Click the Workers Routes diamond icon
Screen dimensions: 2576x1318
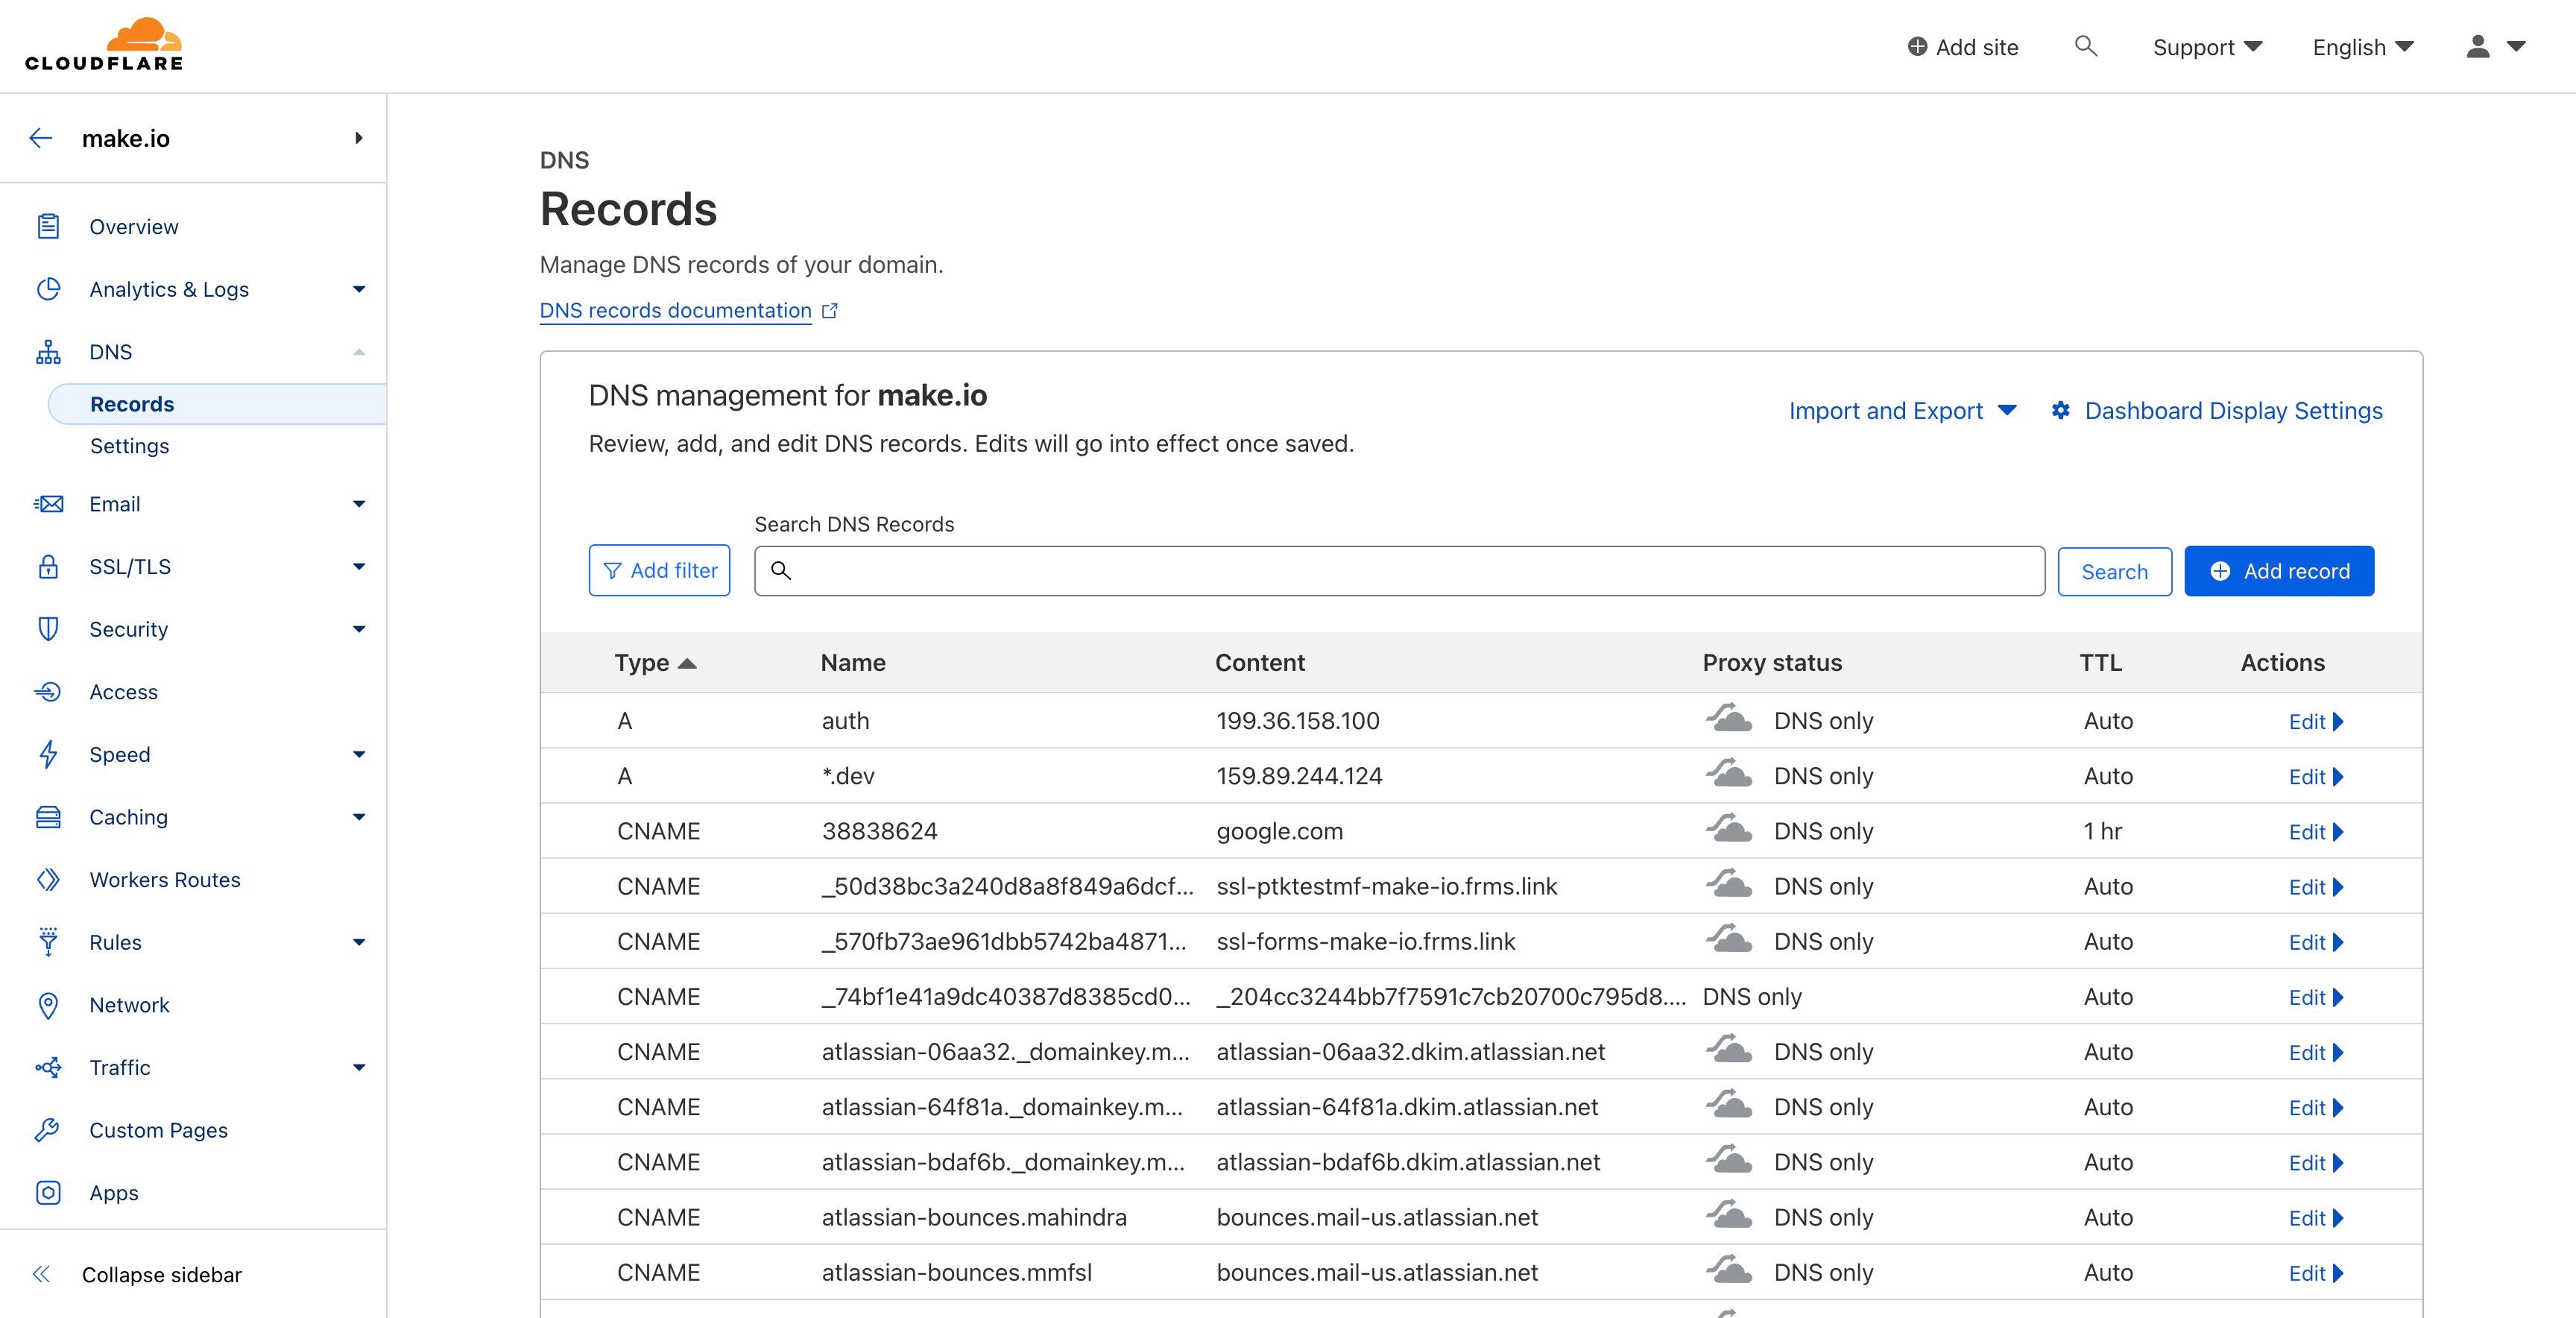[48, 880]
